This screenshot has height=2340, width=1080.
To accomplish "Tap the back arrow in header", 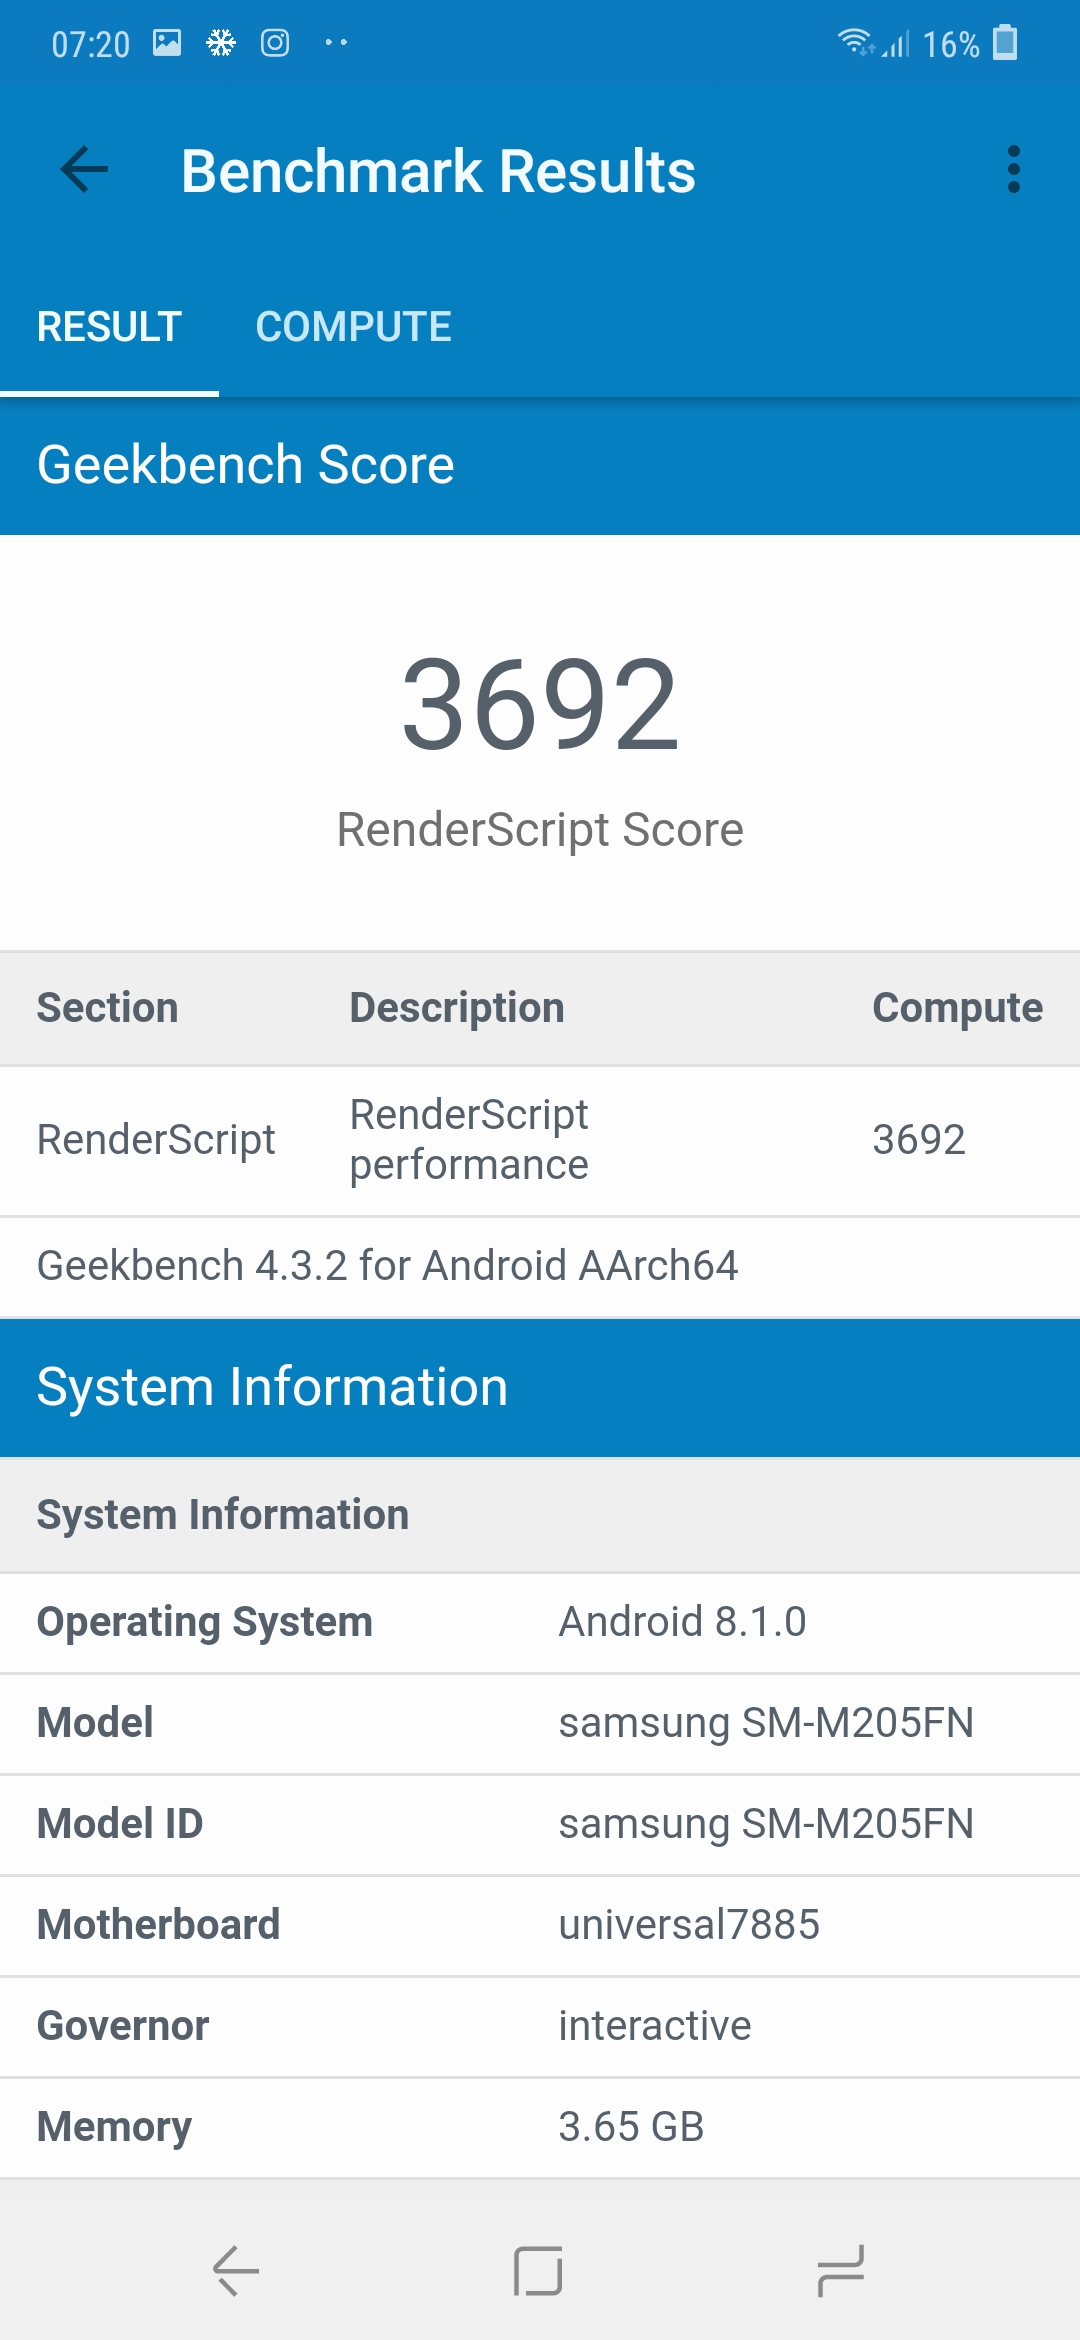I will click(84, 169).
